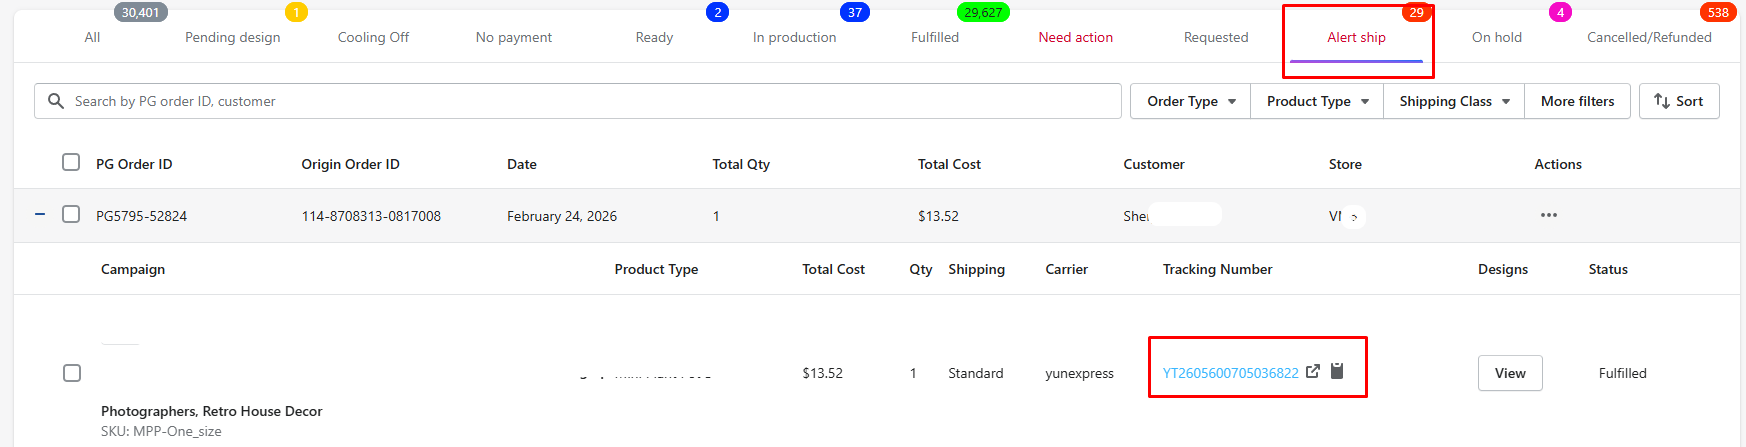Select all orders header checkbox

click(x=71, y=162)
